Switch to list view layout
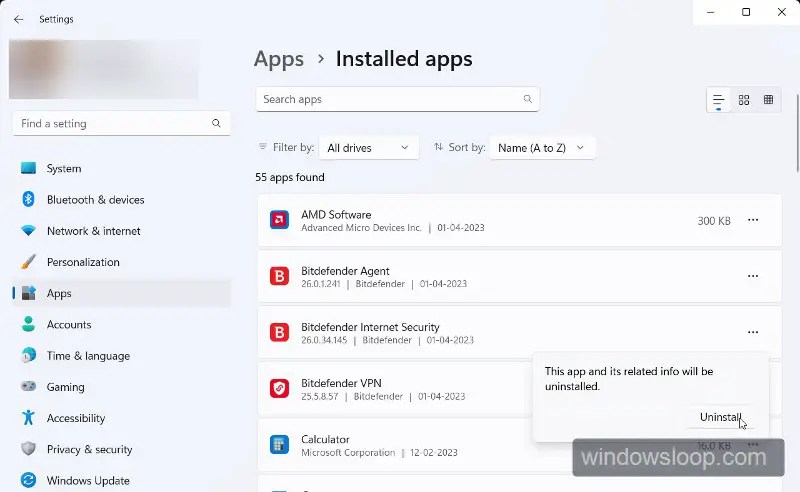 [718, 100]
